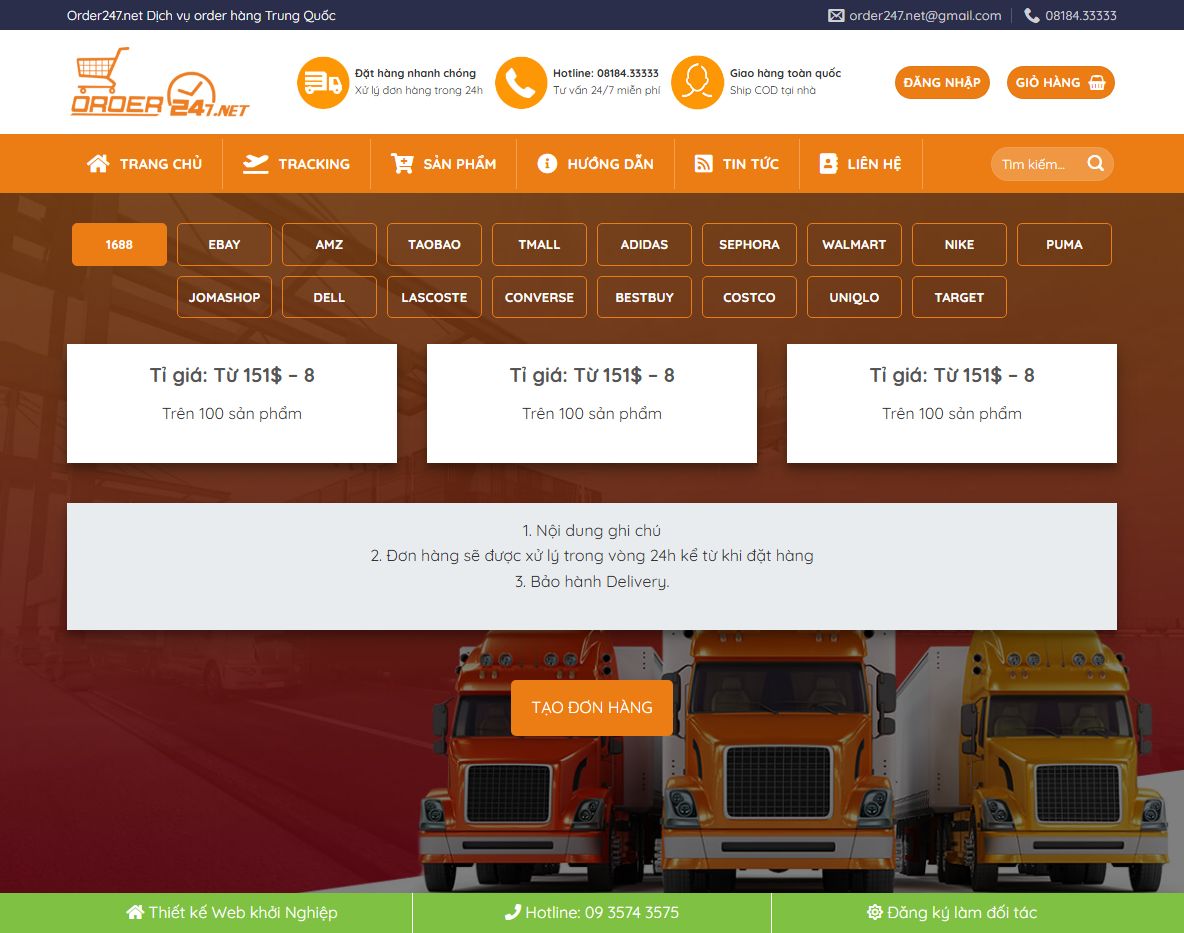The image size is (1184, 933).
Task: Click the phone icon in the footer hotline
Action: point(513,912)
